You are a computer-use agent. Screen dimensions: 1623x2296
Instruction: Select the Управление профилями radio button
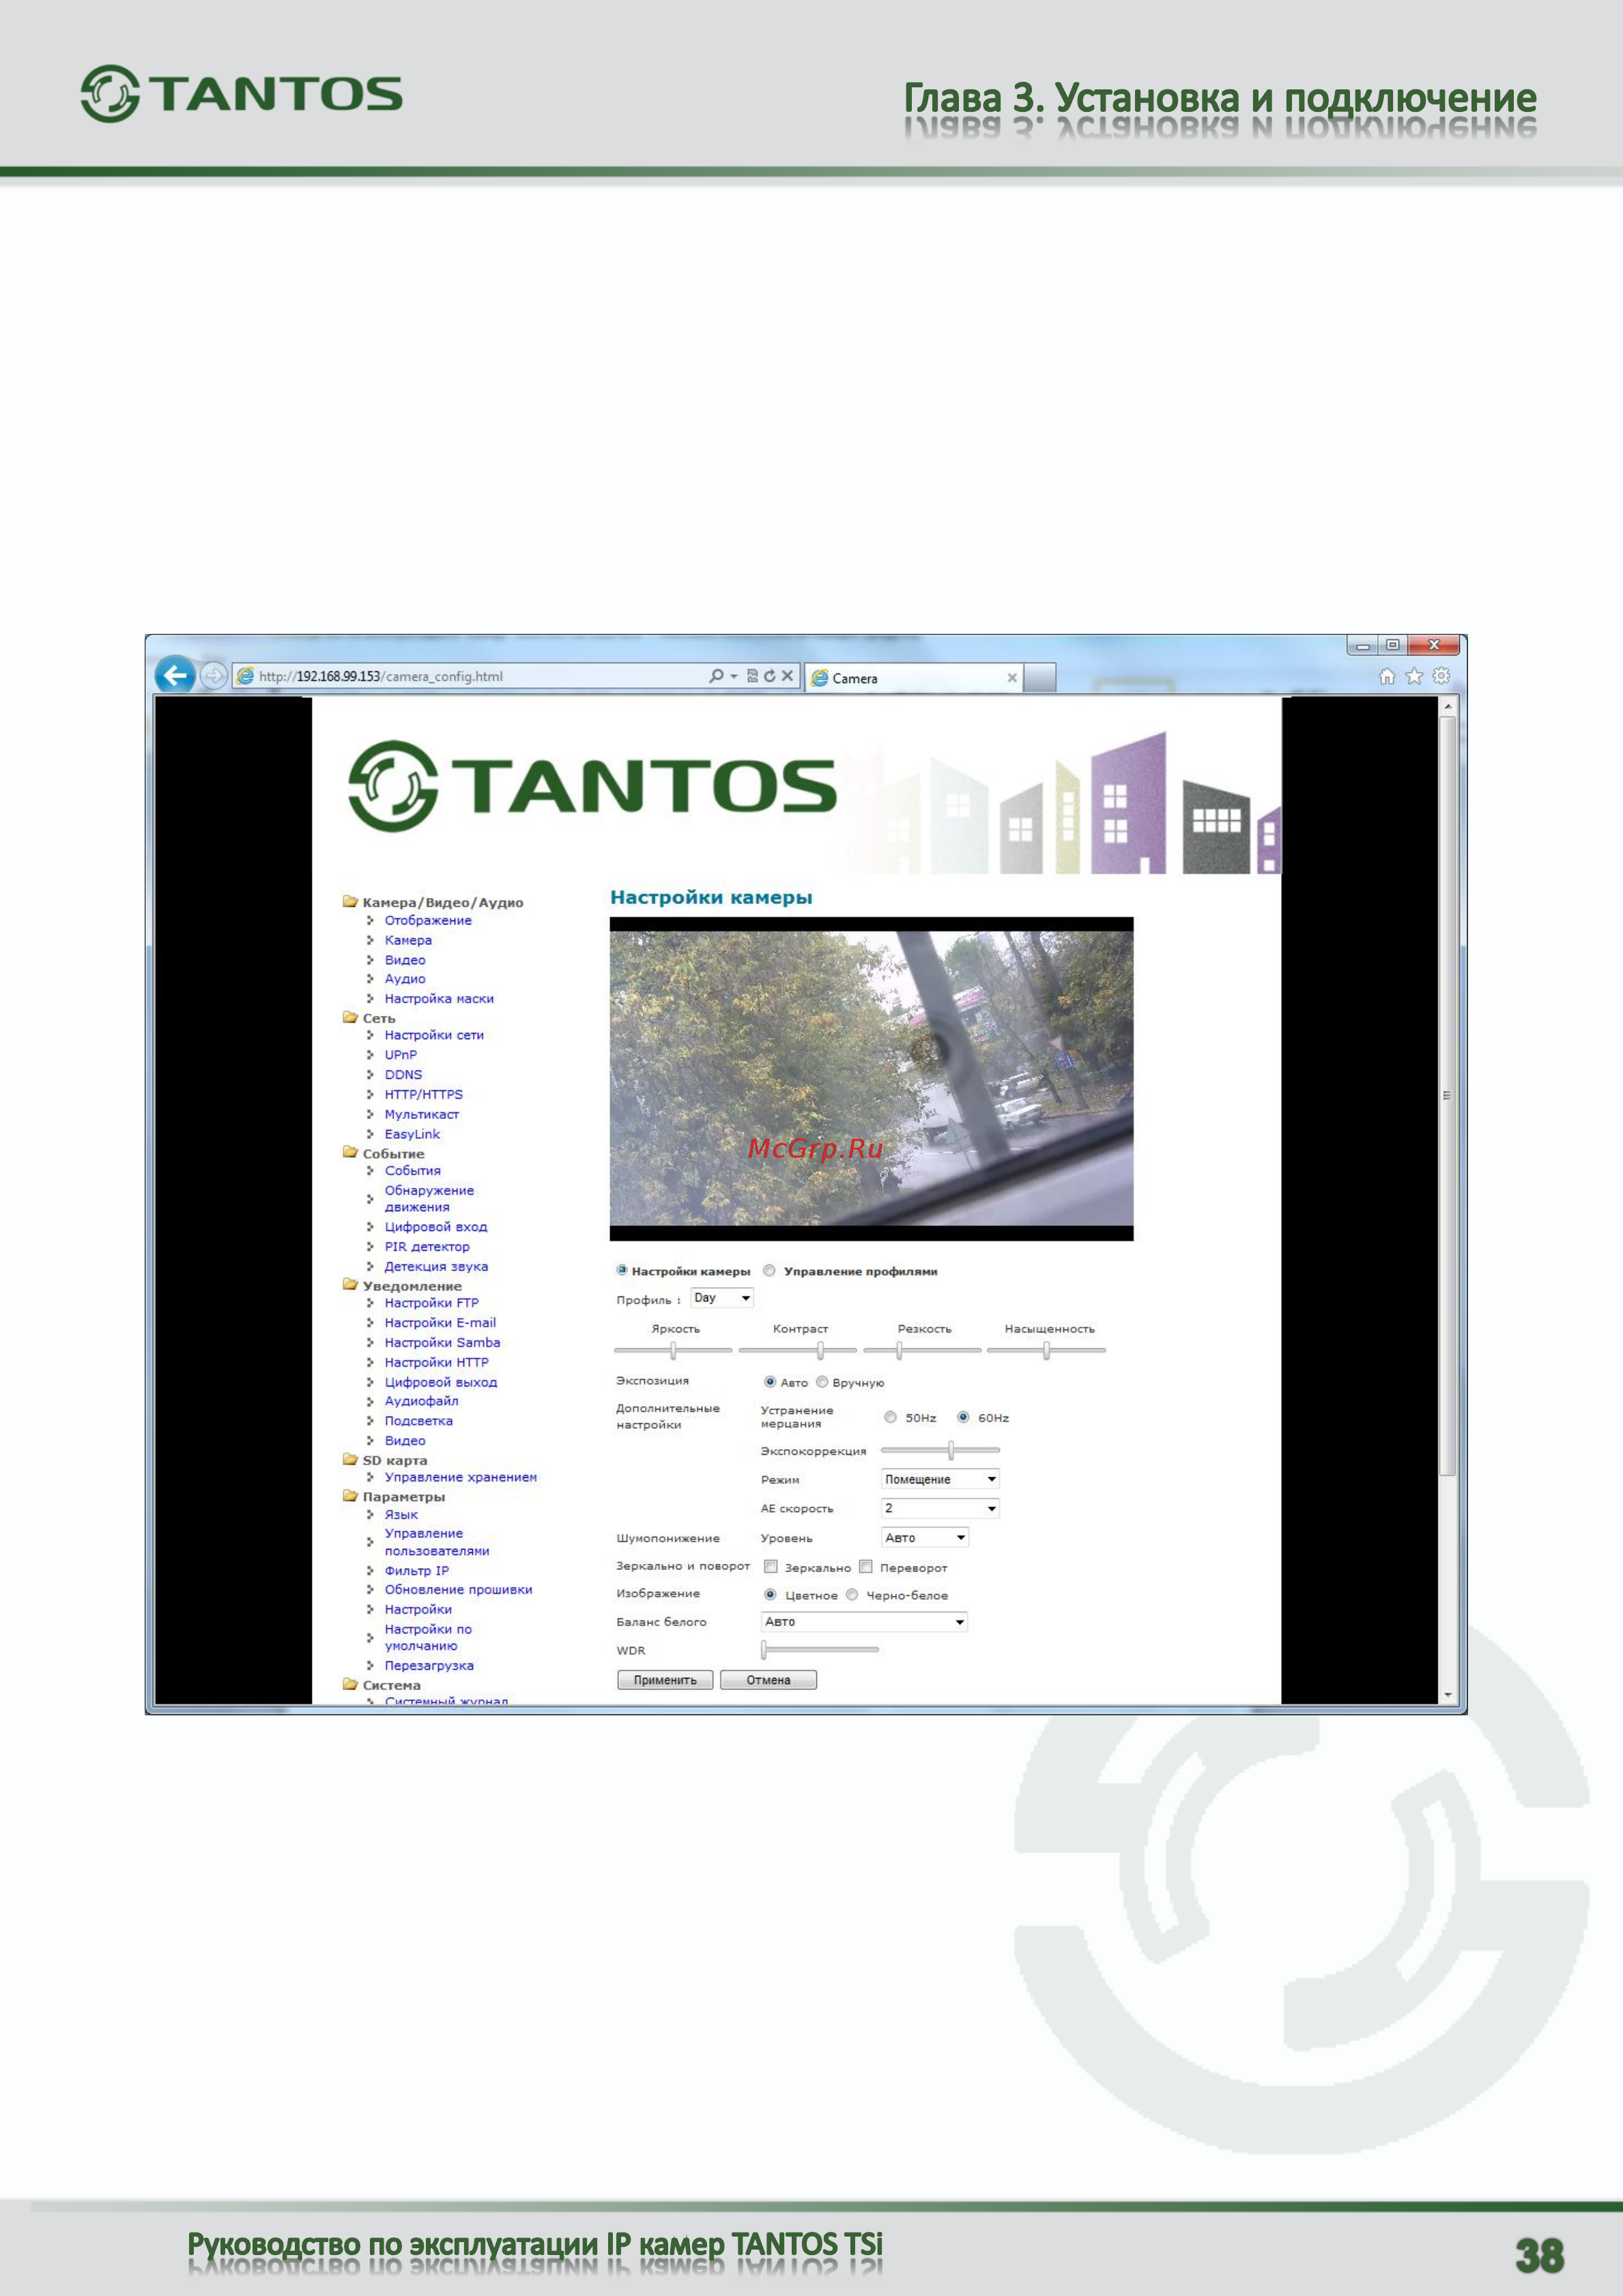(769, 1271)
